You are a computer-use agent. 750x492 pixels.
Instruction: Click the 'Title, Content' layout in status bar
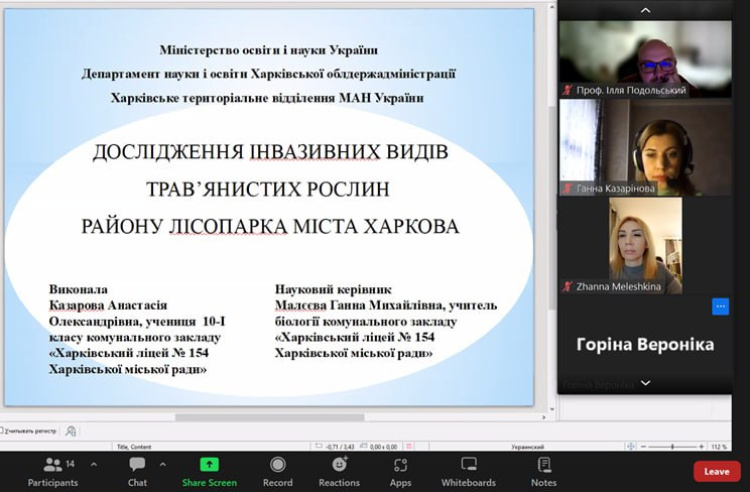tap(134, 447)
